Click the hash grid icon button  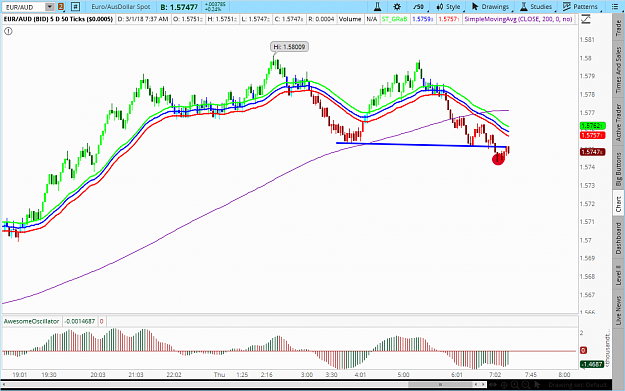75,7
